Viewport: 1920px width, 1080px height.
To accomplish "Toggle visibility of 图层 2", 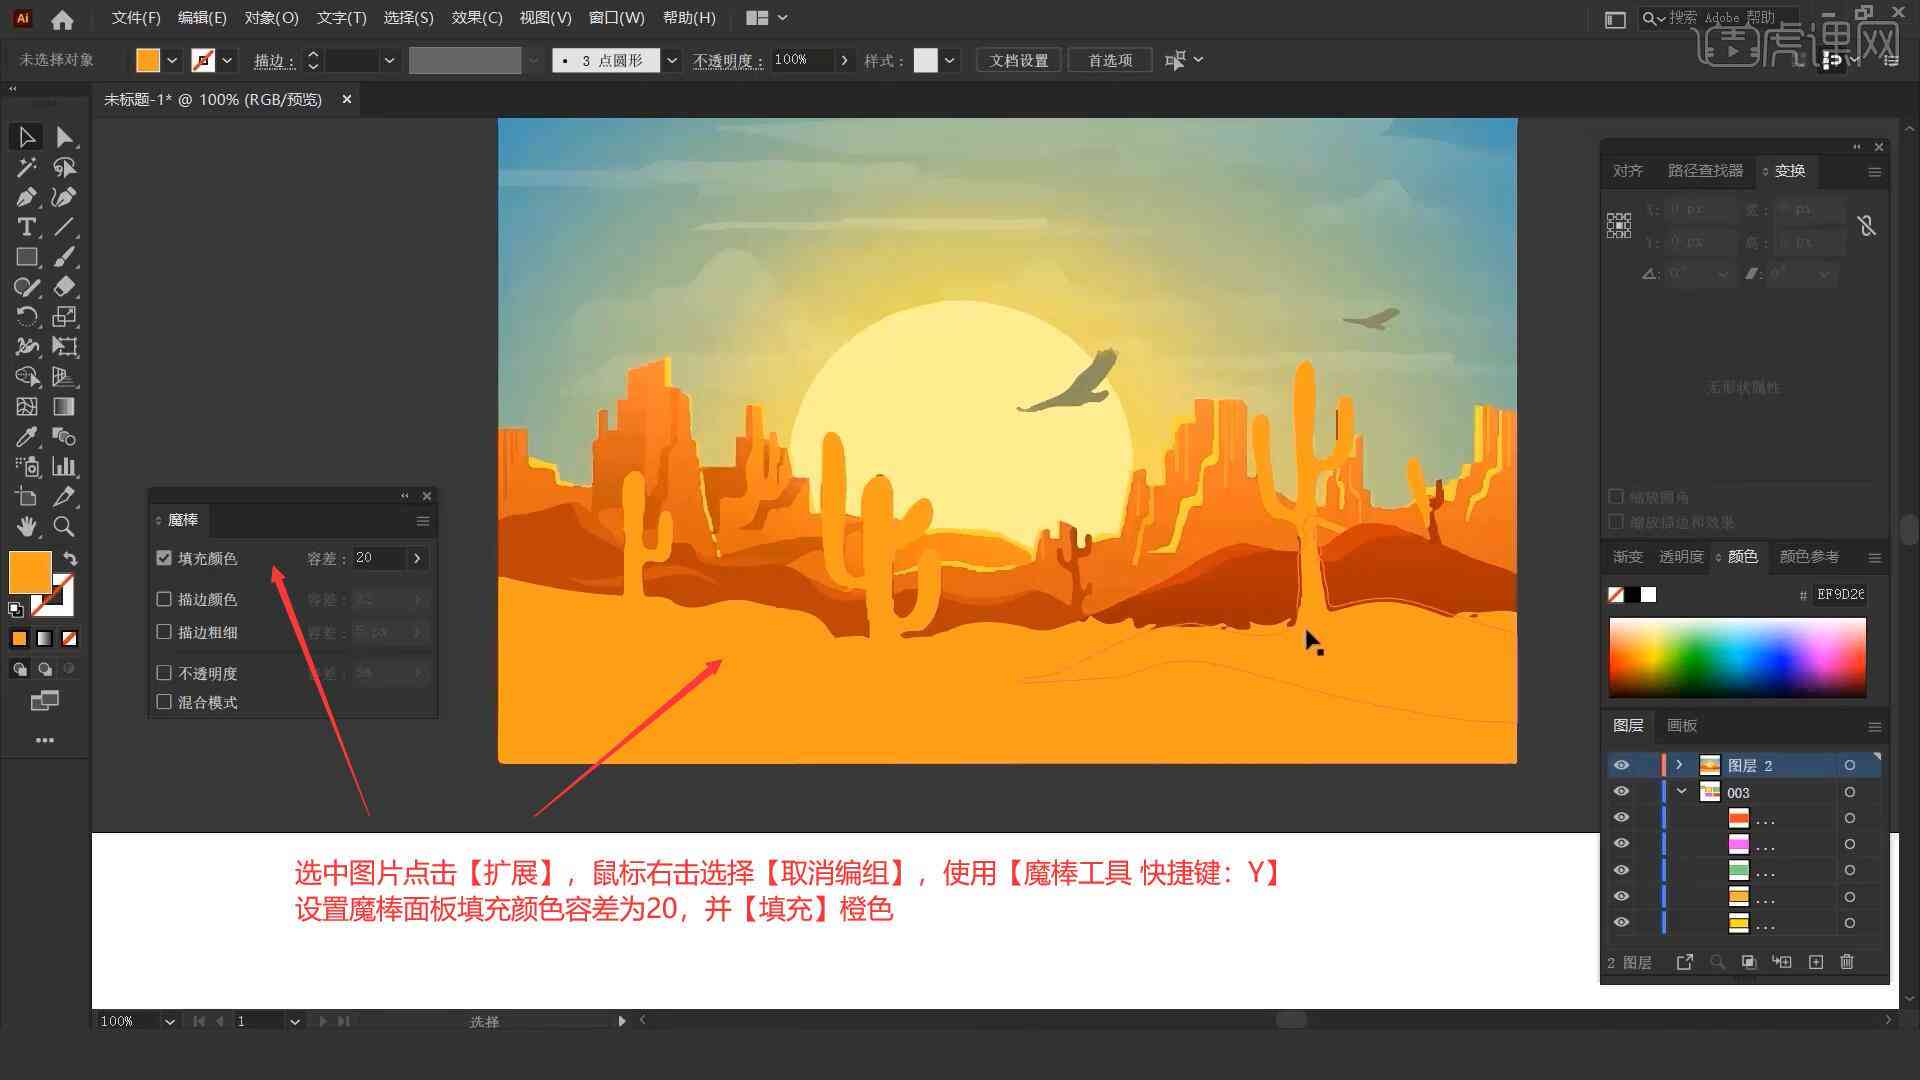I will tap(1621, 765).
